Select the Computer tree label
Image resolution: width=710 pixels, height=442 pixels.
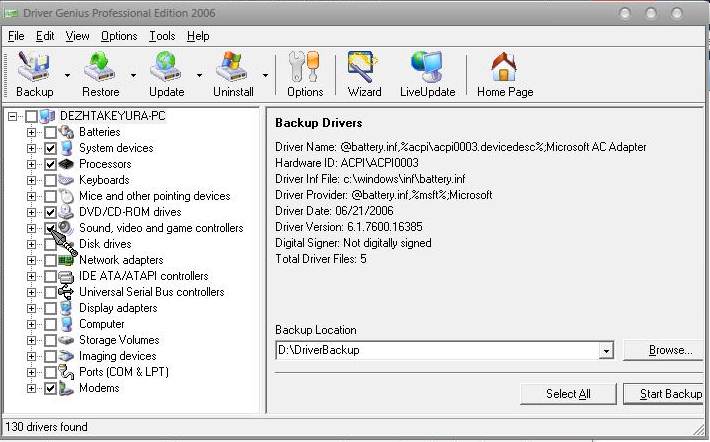coord(101,324)
